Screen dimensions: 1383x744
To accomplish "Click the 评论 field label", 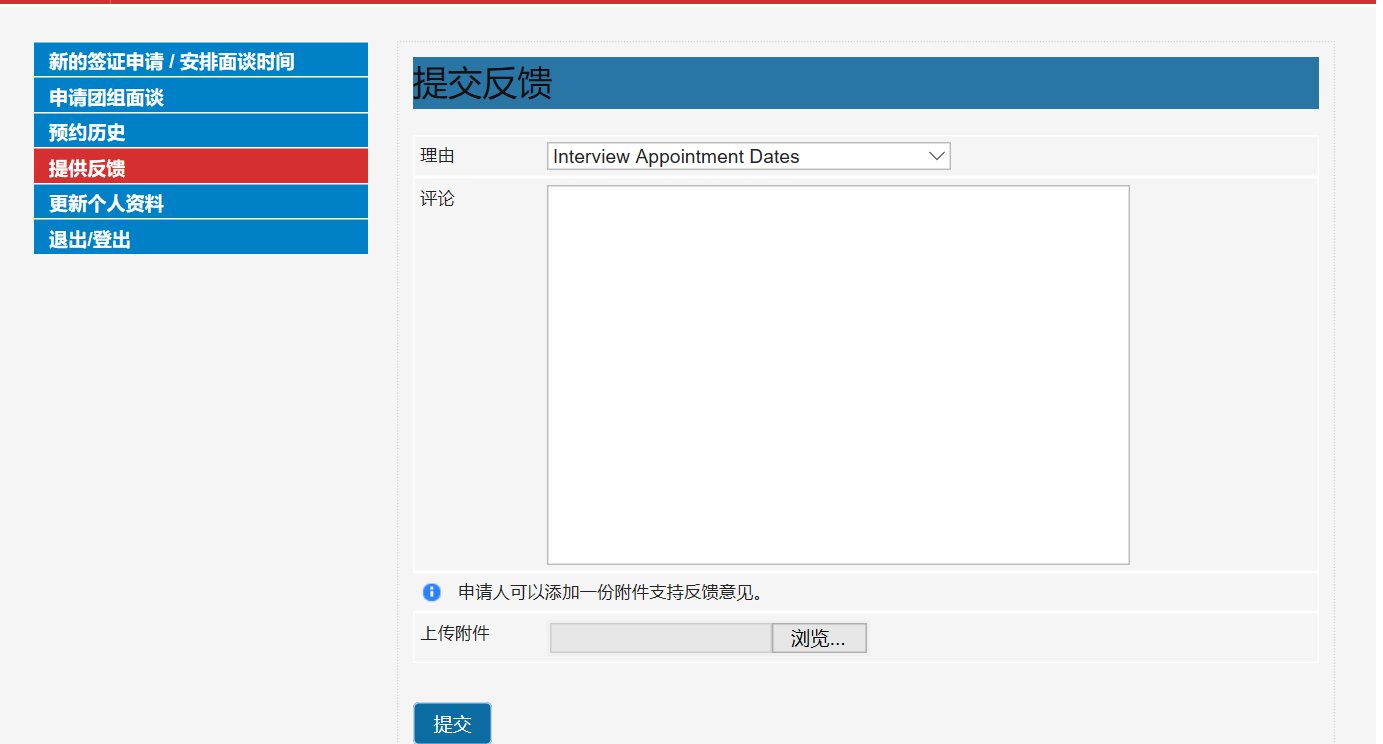I will tap(437, 199).
